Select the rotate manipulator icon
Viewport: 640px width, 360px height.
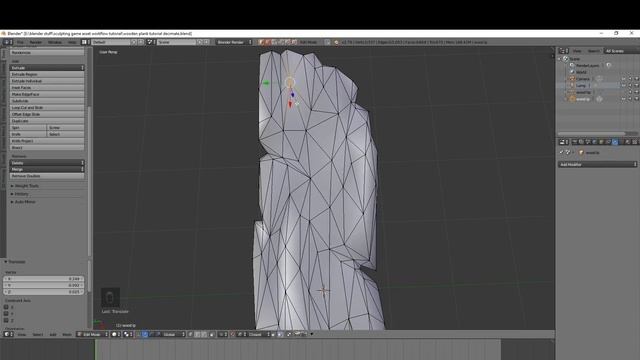151,334
